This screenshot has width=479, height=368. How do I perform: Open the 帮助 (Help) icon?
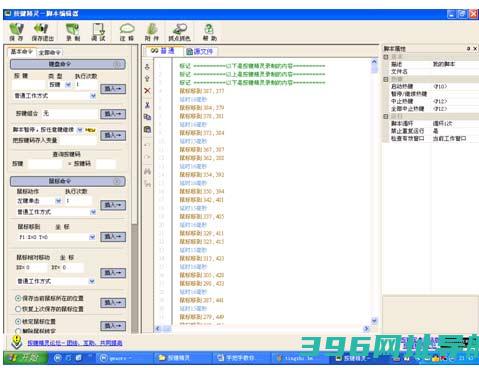pyautogui.click(x=210, y=32)
